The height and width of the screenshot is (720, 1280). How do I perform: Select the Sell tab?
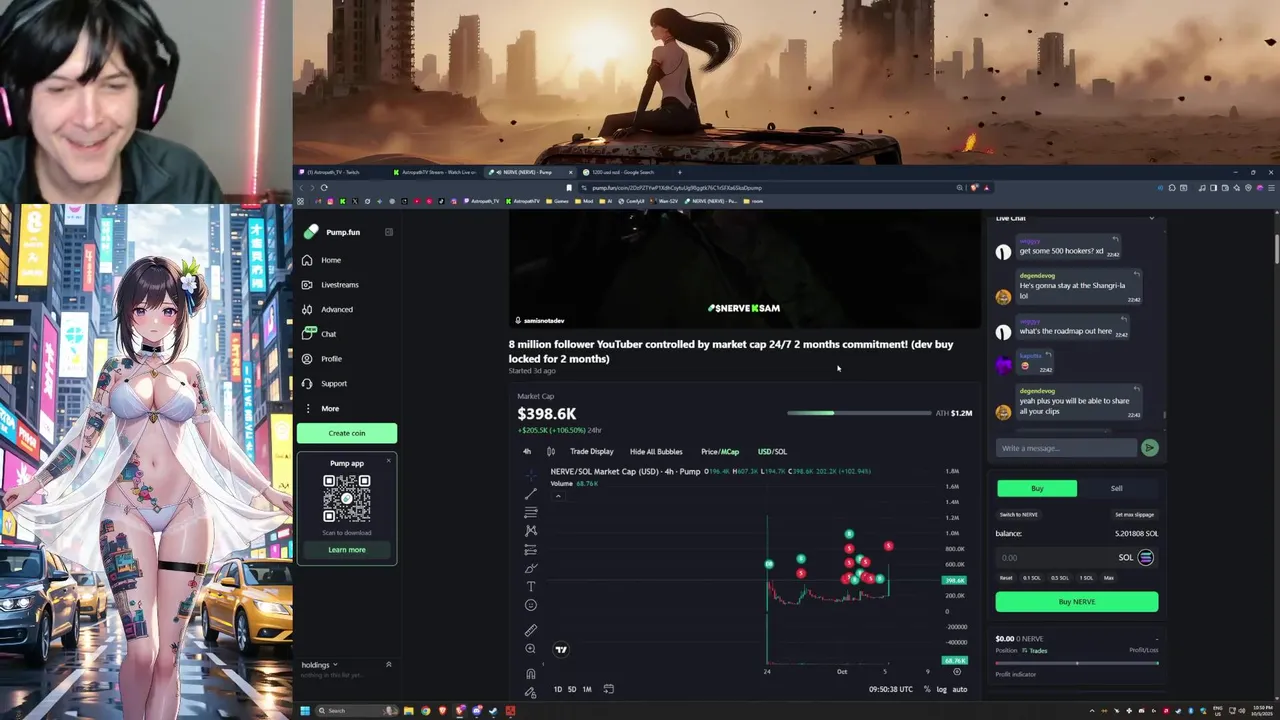click(1117, 488)
